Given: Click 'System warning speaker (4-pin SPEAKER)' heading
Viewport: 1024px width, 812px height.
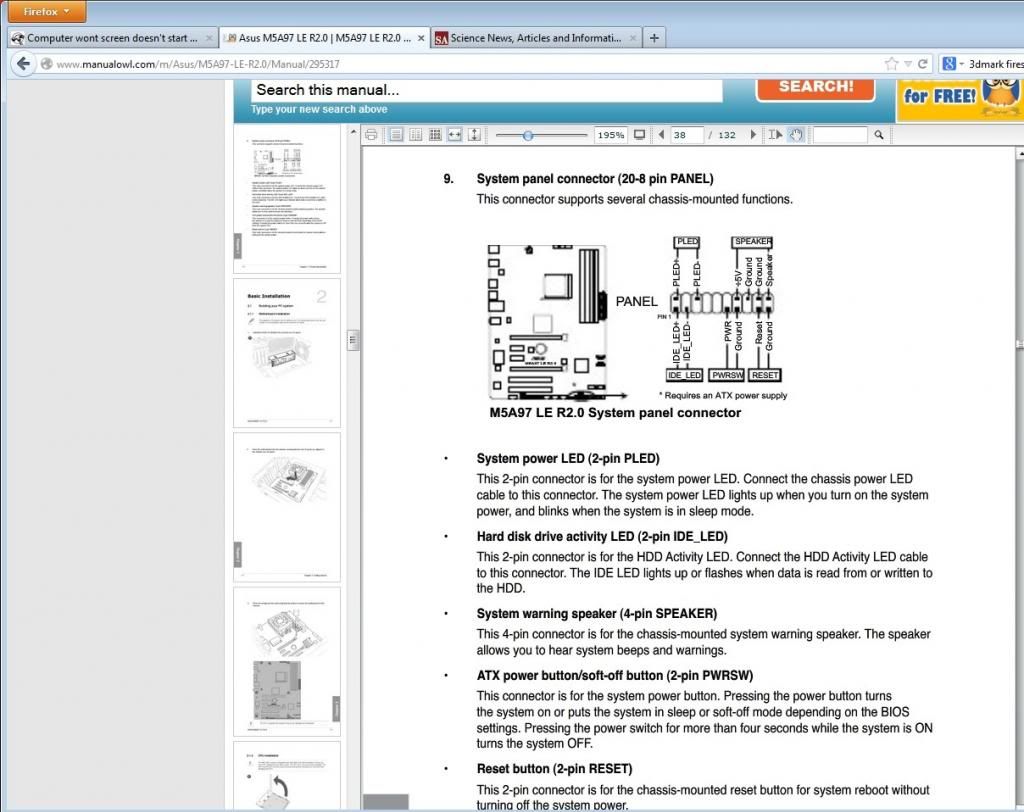Looking at the screenshot, I should (596, 614).
